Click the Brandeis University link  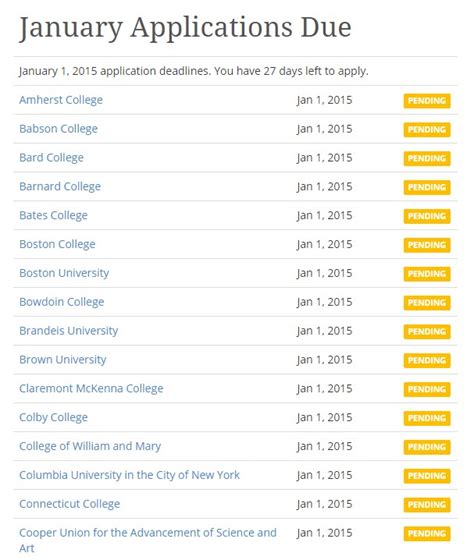coord(69,331)
